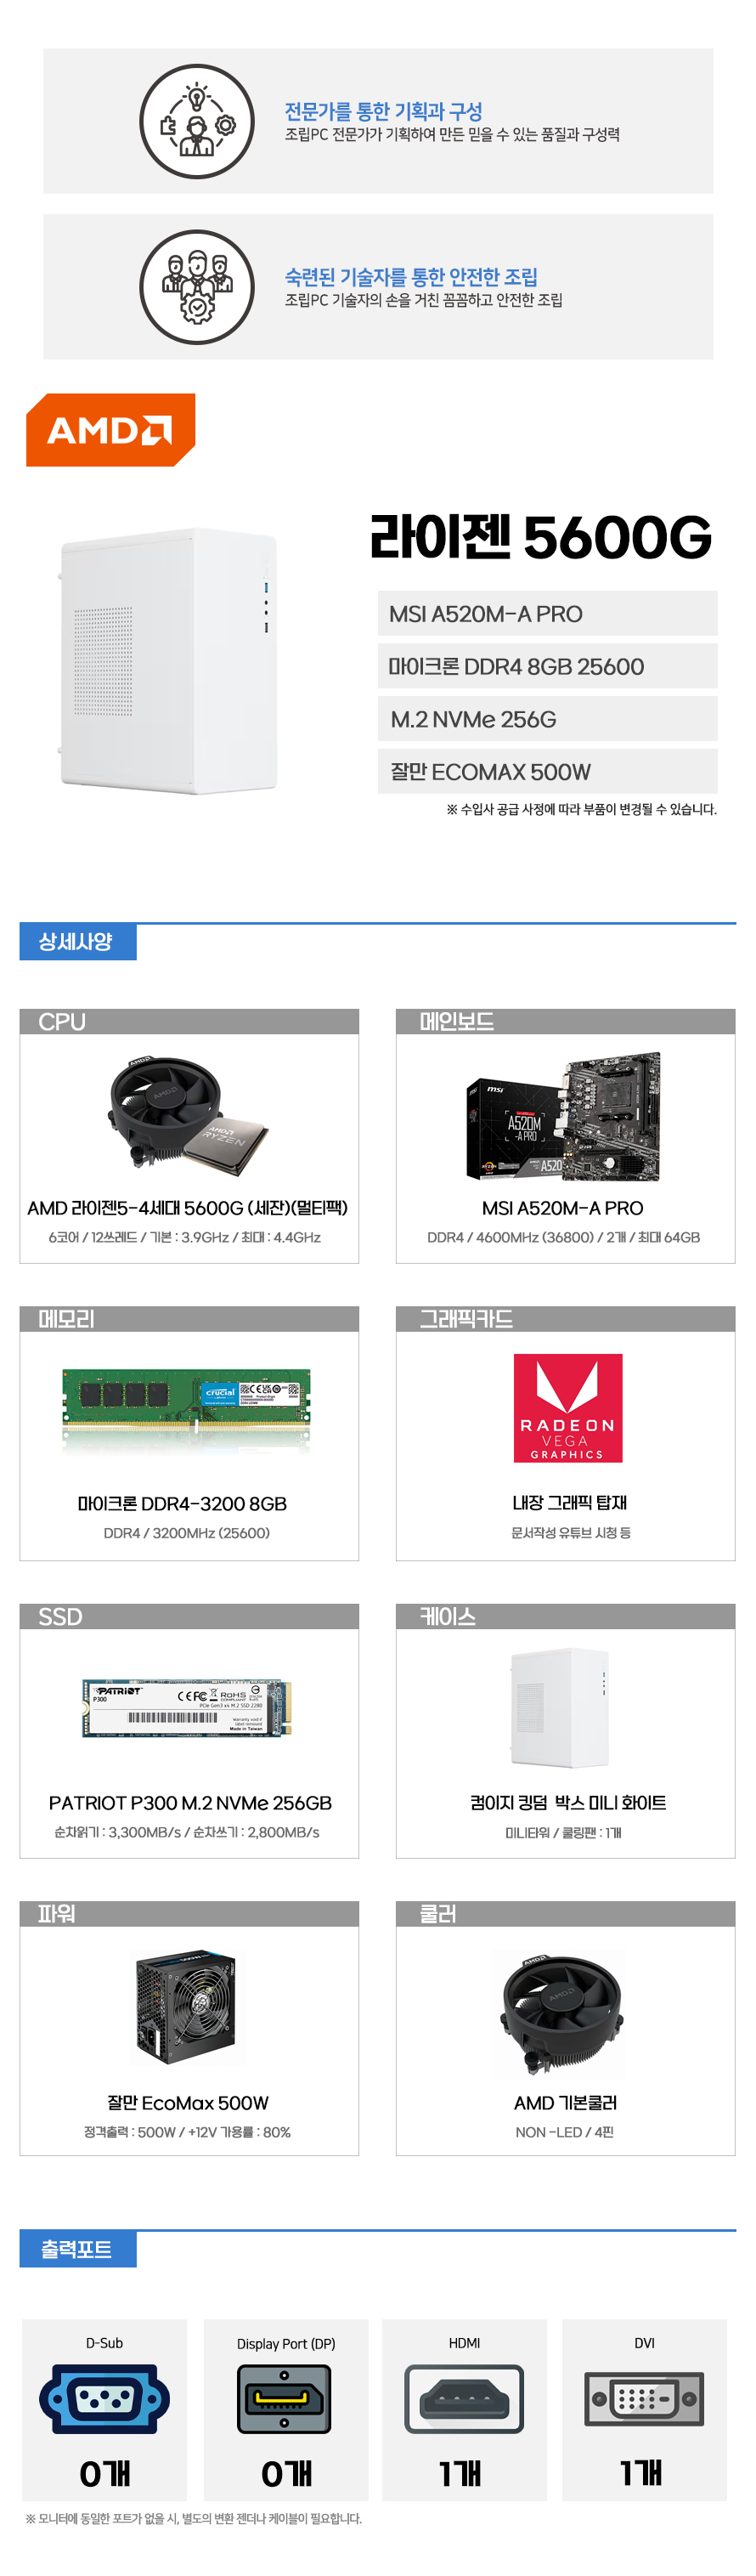The height and width of the screenshot is (2576, 756).
Task: Click the DVI port icon
Action: [x=644, y=2398]
